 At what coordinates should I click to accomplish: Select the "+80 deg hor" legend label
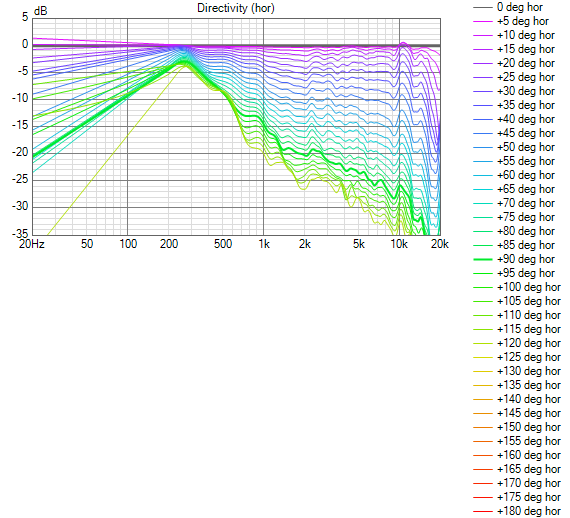click(x=526, y=231)
